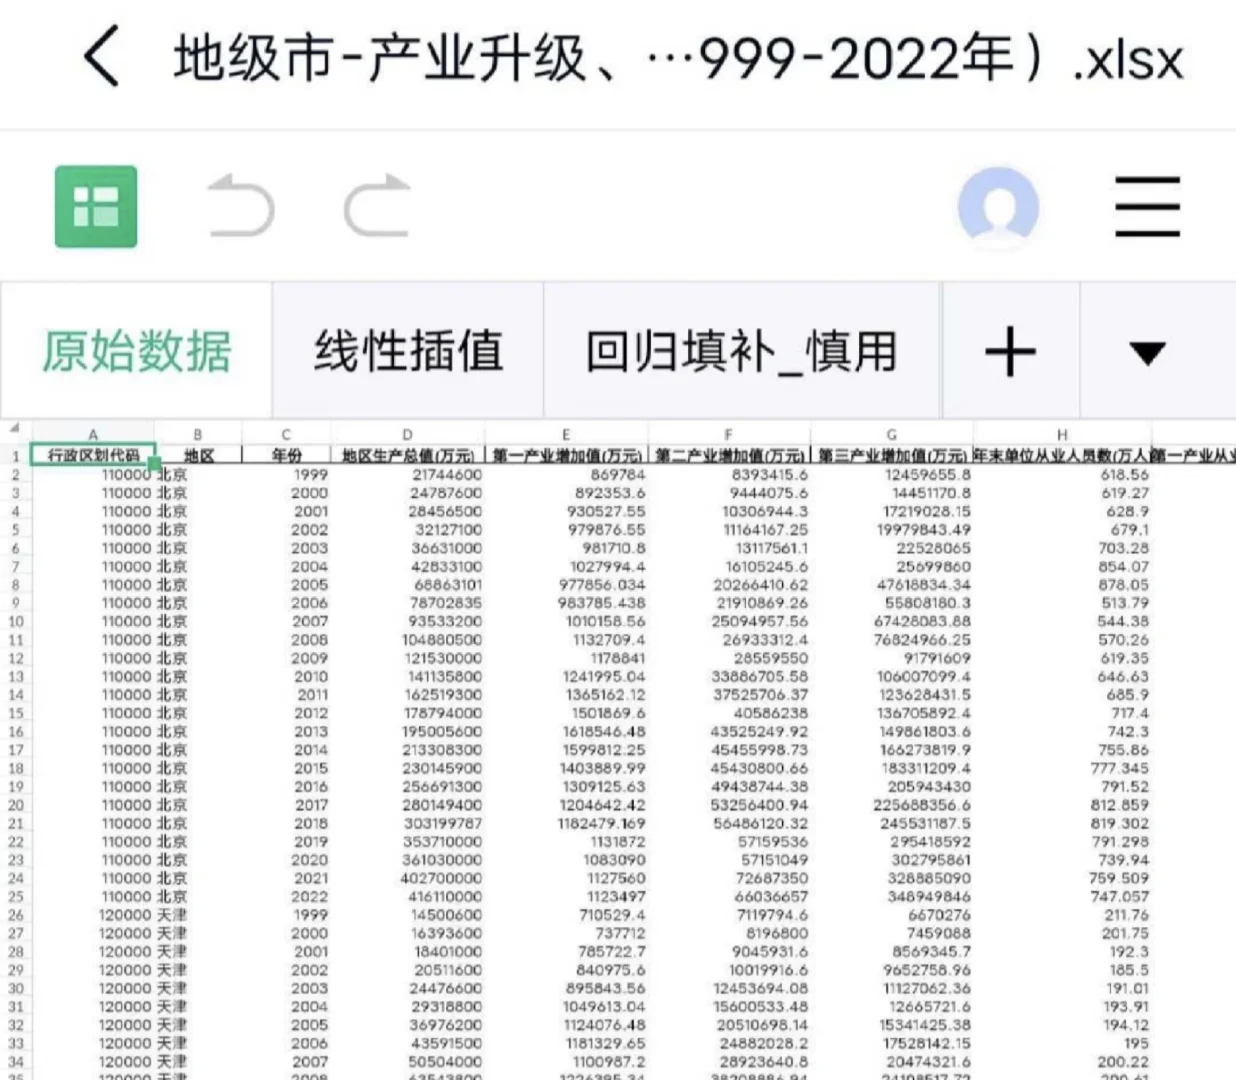The image size is (1236, 1080).
Task: Switch to the 原始数据 sheet tab
Action: [x=137, y=351]
